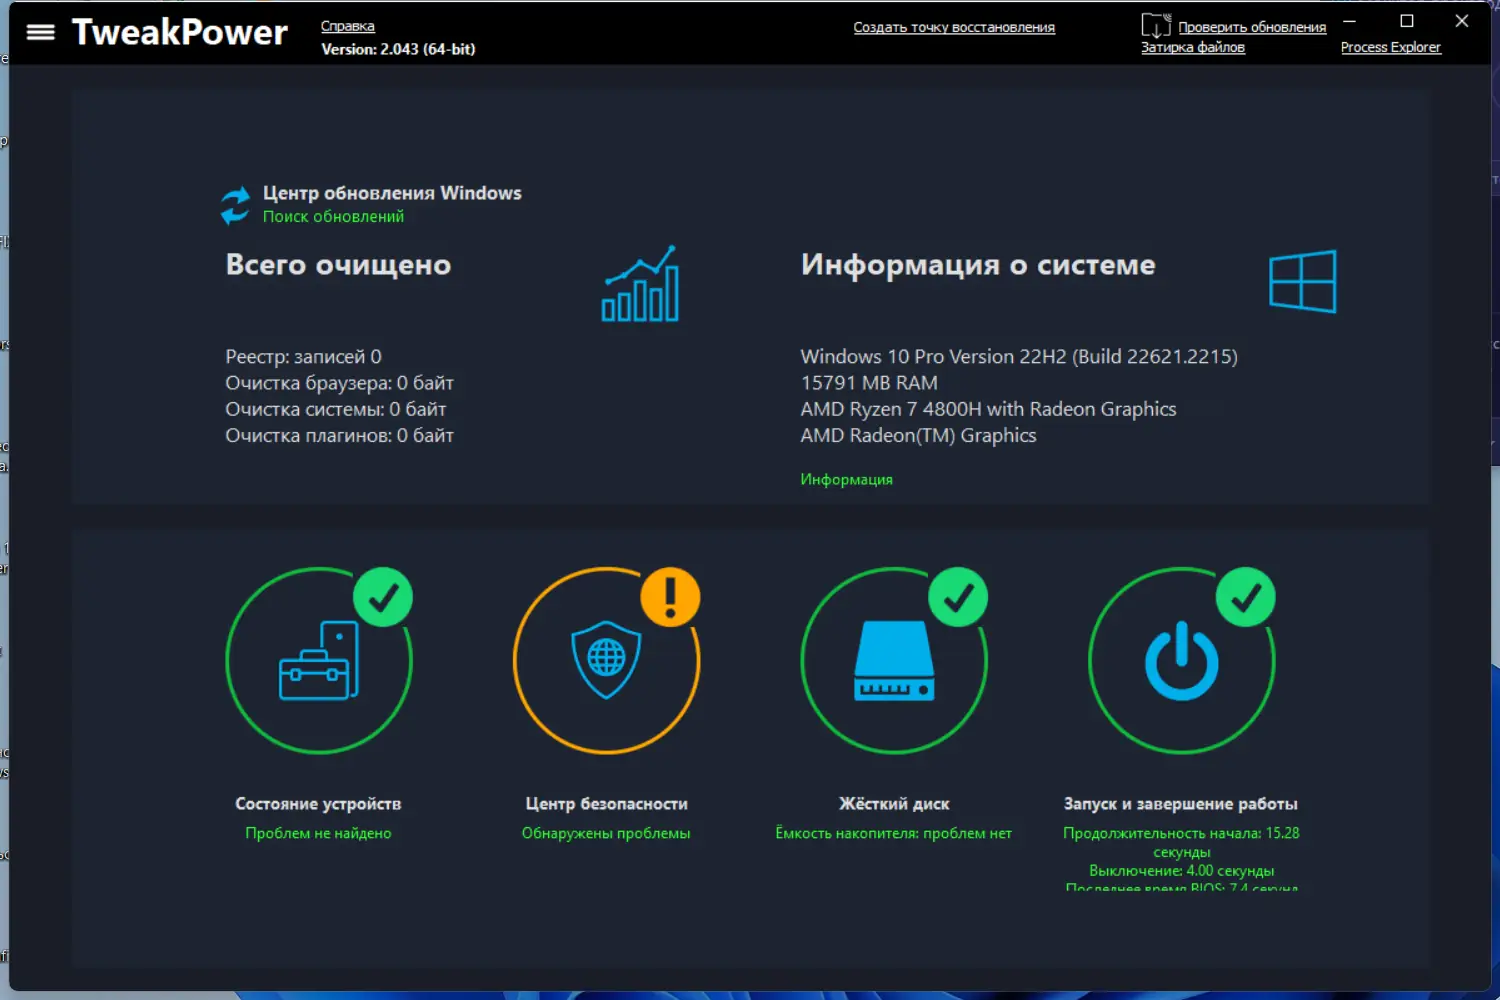Click Обнаружены проблемы status text
Screen dimensions: 1500x1000
coord(606,833)
